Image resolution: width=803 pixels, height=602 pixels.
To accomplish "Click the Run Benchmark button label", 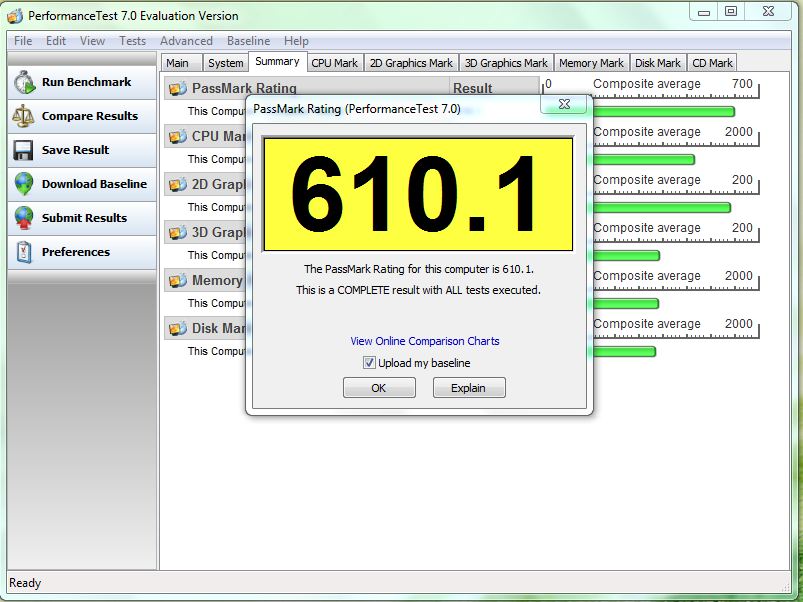I will coord(87,82).
